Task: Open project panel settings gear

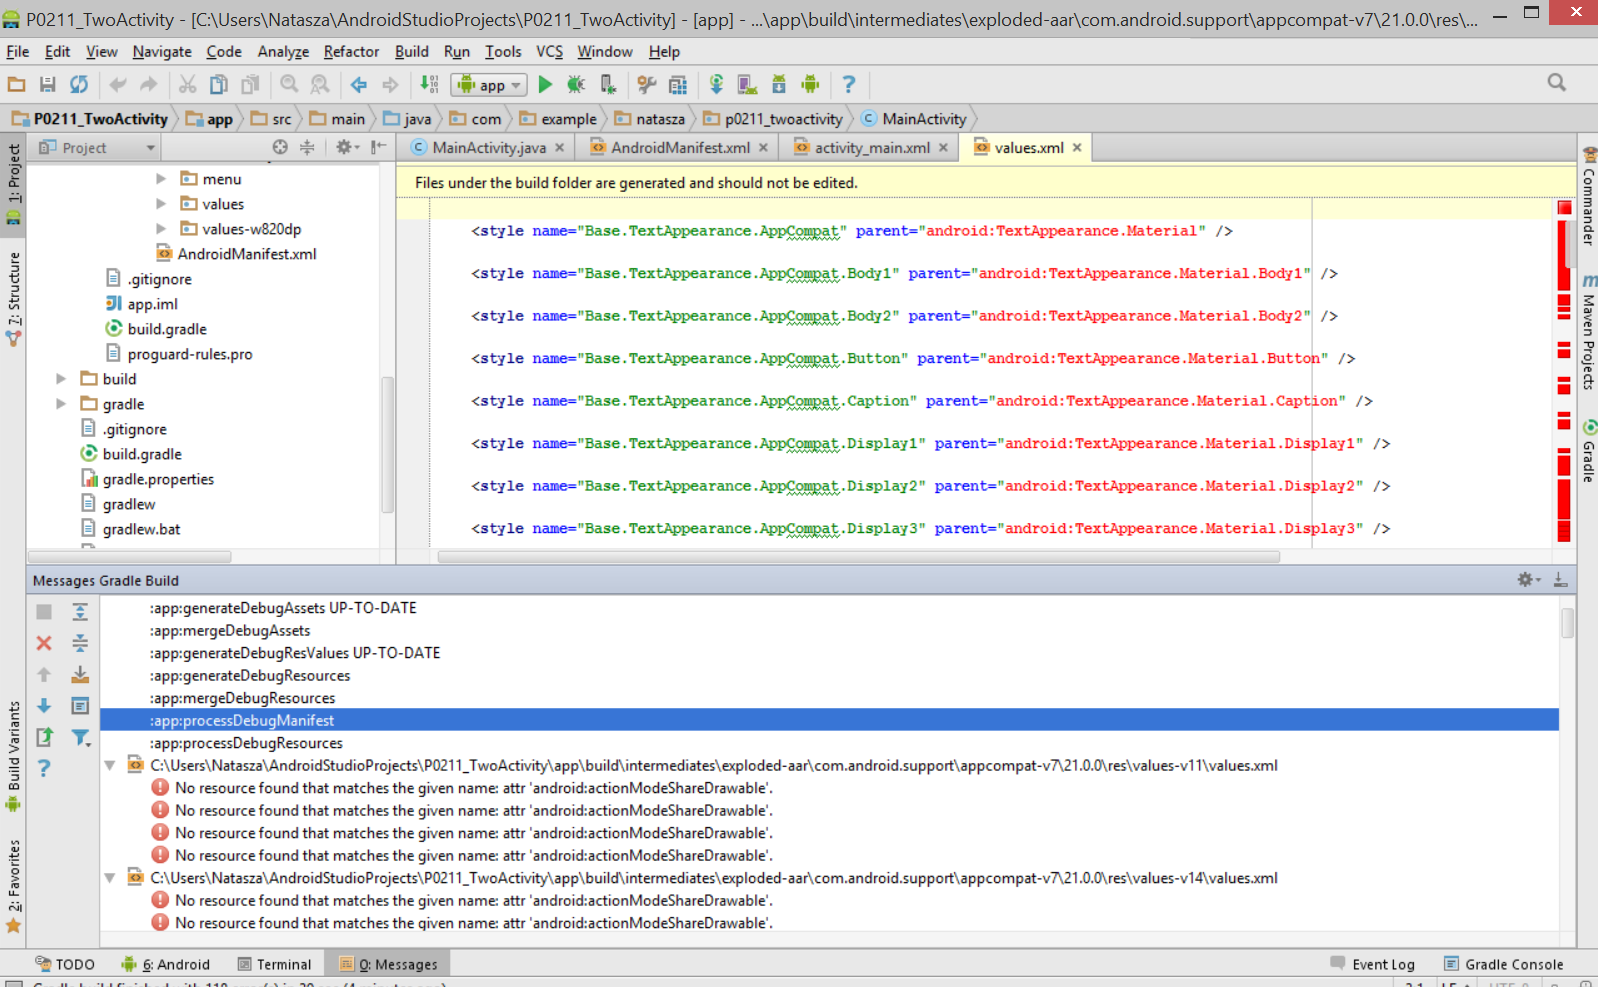Action: point(346,147)
